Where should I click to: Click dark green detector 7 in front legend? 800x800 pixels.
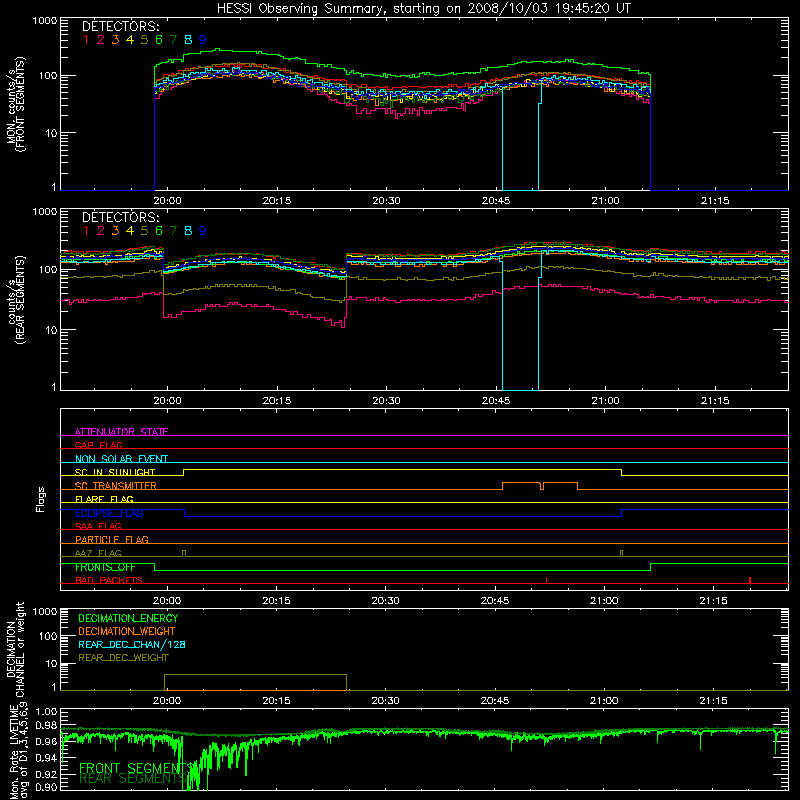173,40
